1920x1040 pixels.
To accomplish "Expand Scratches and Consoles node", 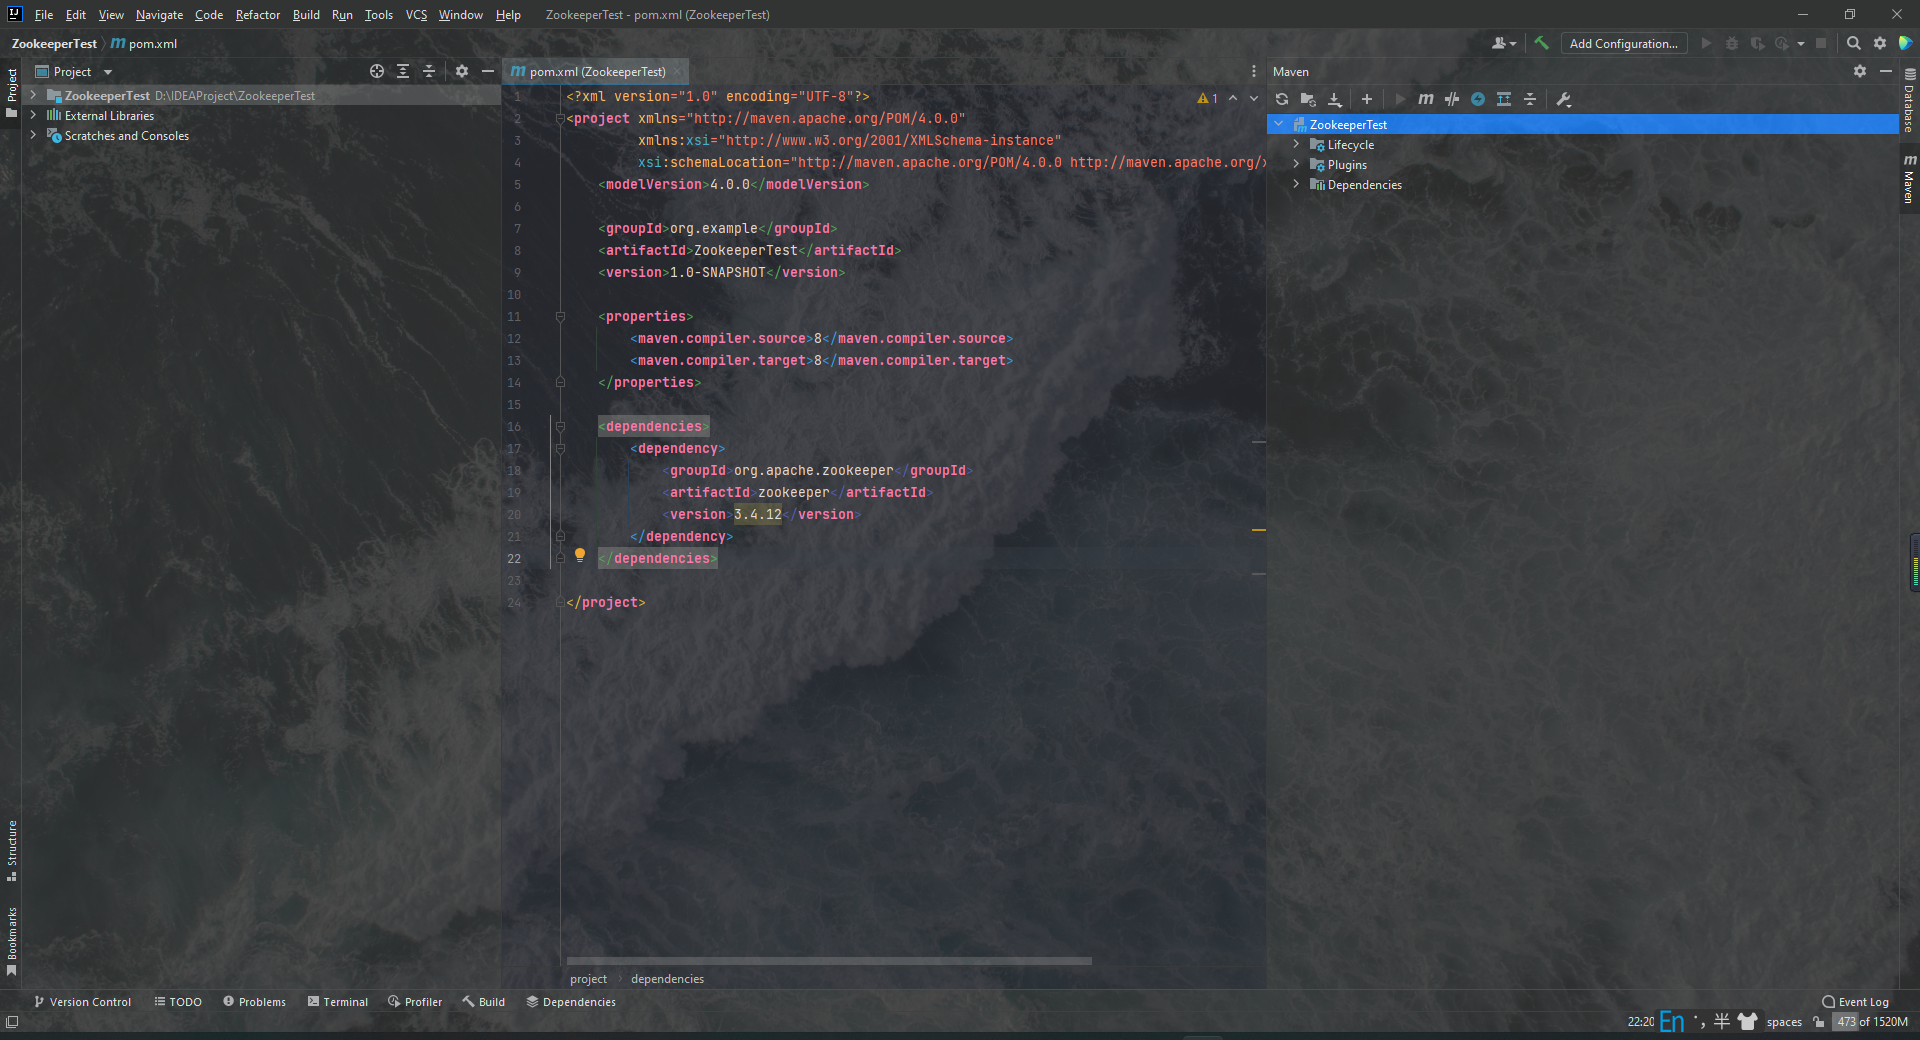I will tap(33, 135).
